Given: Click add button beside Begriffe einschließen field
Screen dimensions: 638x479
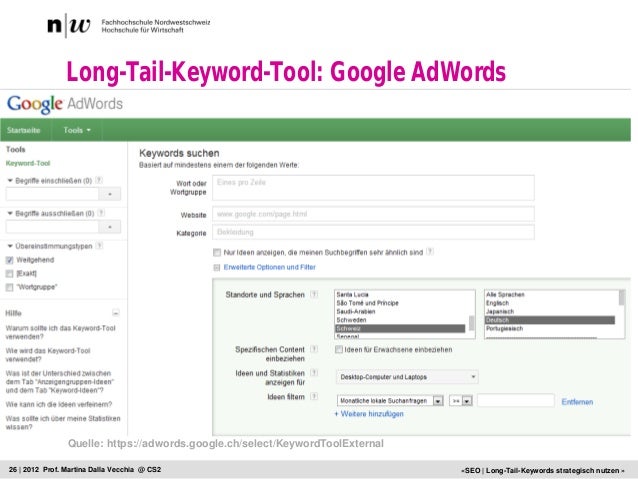Looking at the screenshot, I should 110,194.
